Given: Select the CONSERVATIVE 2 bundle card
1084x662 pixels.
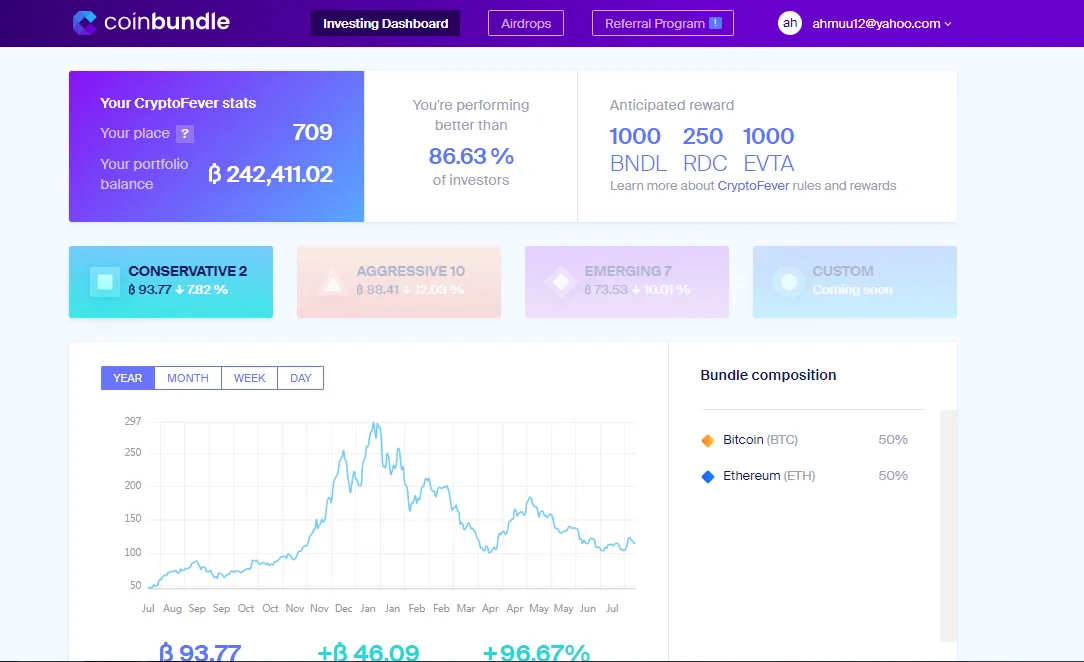Looking at the screenshot, I should coord(171,282).
